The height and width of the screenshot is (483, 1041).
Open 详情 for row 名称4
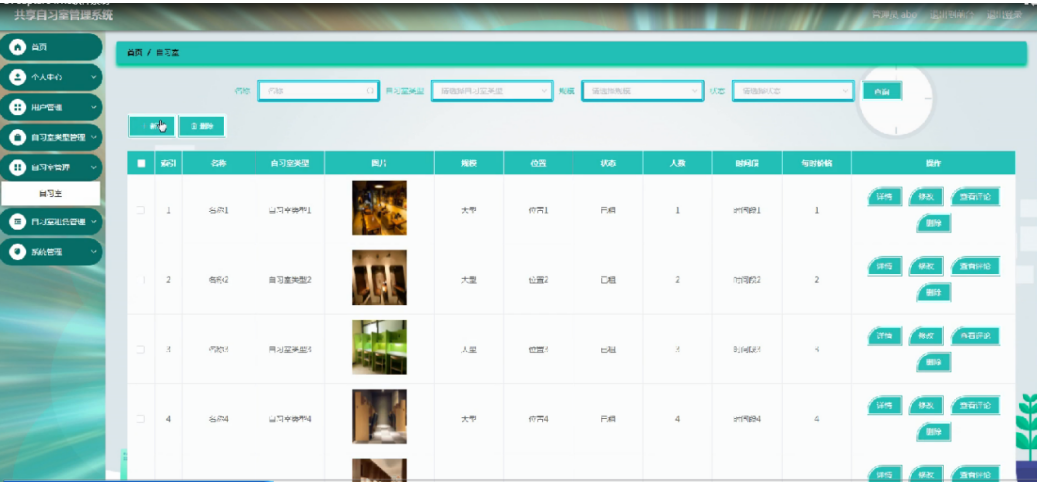click(x=885, y=405)
